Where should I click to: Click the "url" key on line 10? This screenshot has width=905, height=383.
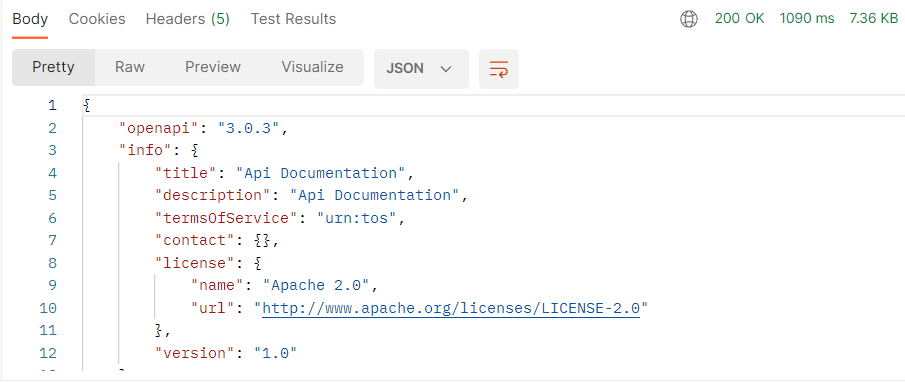tap(213, 309)
